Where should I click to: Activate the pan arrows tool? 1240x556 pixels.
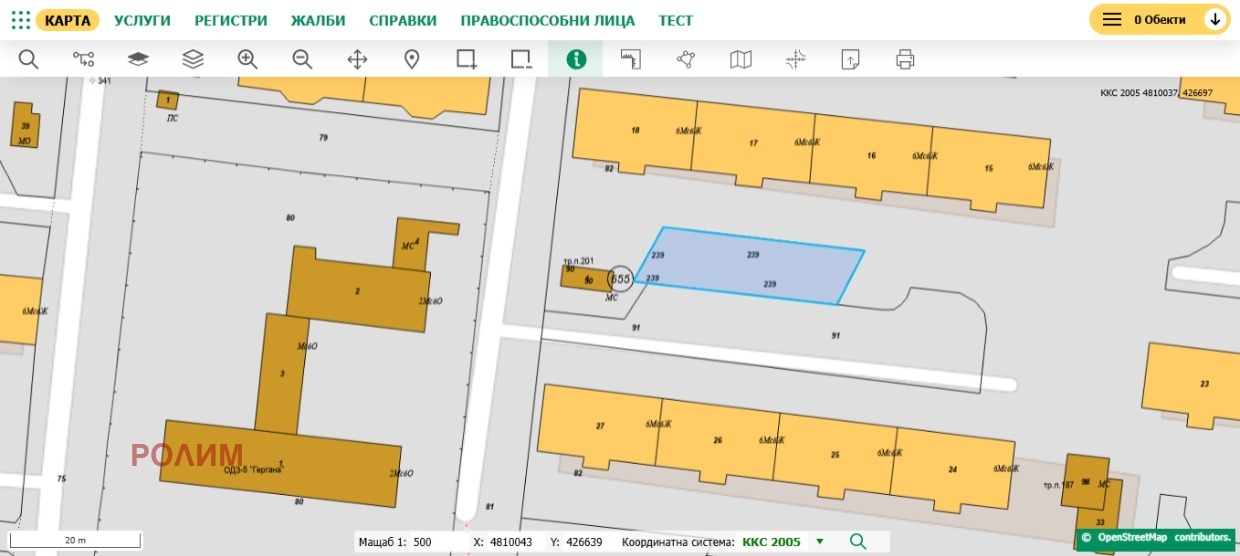coord(357,59)
